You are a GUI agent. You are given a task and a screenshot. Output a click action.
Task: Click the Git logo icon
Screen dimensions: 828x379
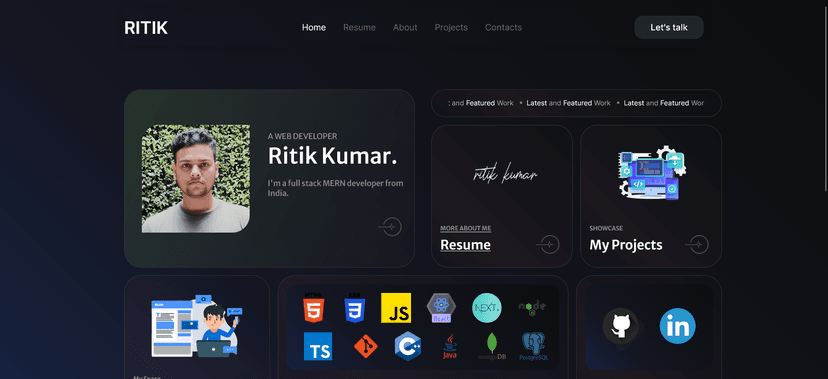point(365,346)
